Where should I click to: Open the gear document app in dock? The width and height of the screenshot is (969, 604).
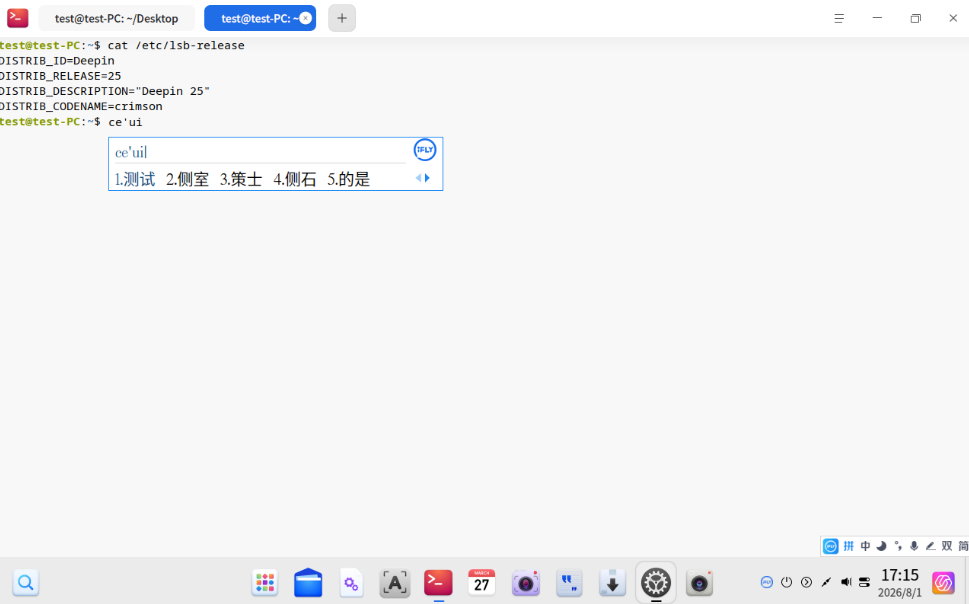[x=352, y=582]
